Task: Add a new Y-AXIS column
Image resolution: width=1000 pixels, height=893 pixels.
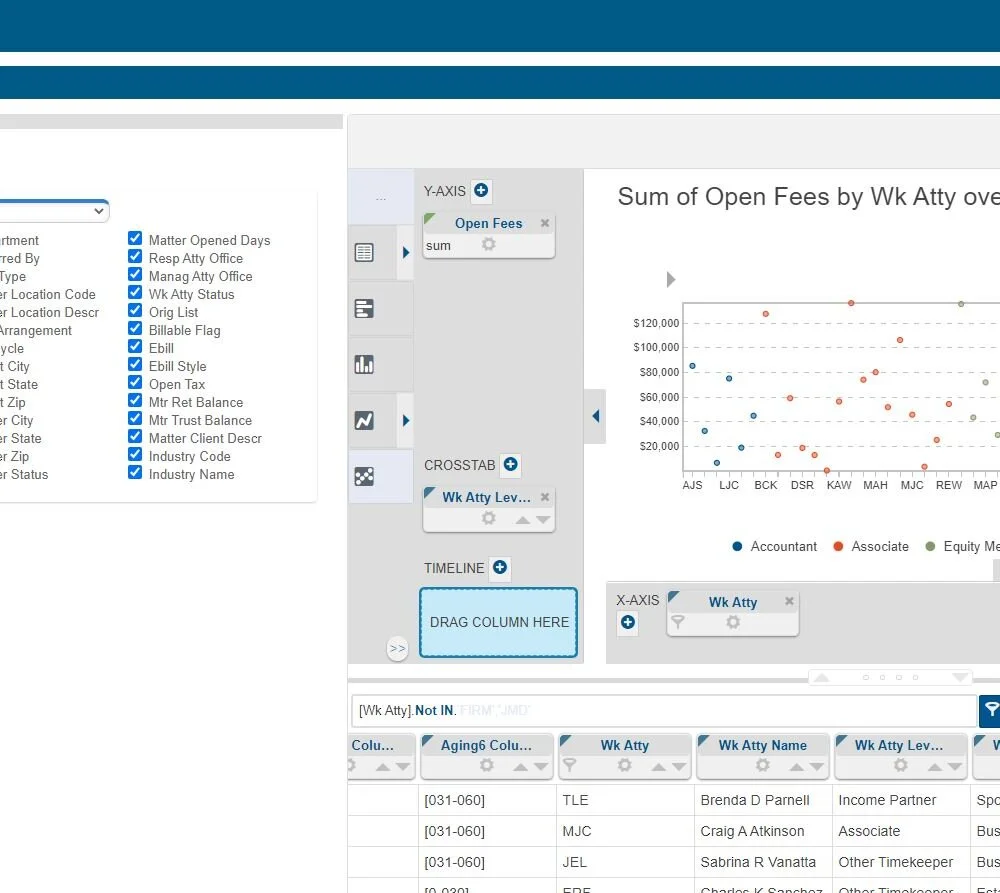Action: point(481,190)
